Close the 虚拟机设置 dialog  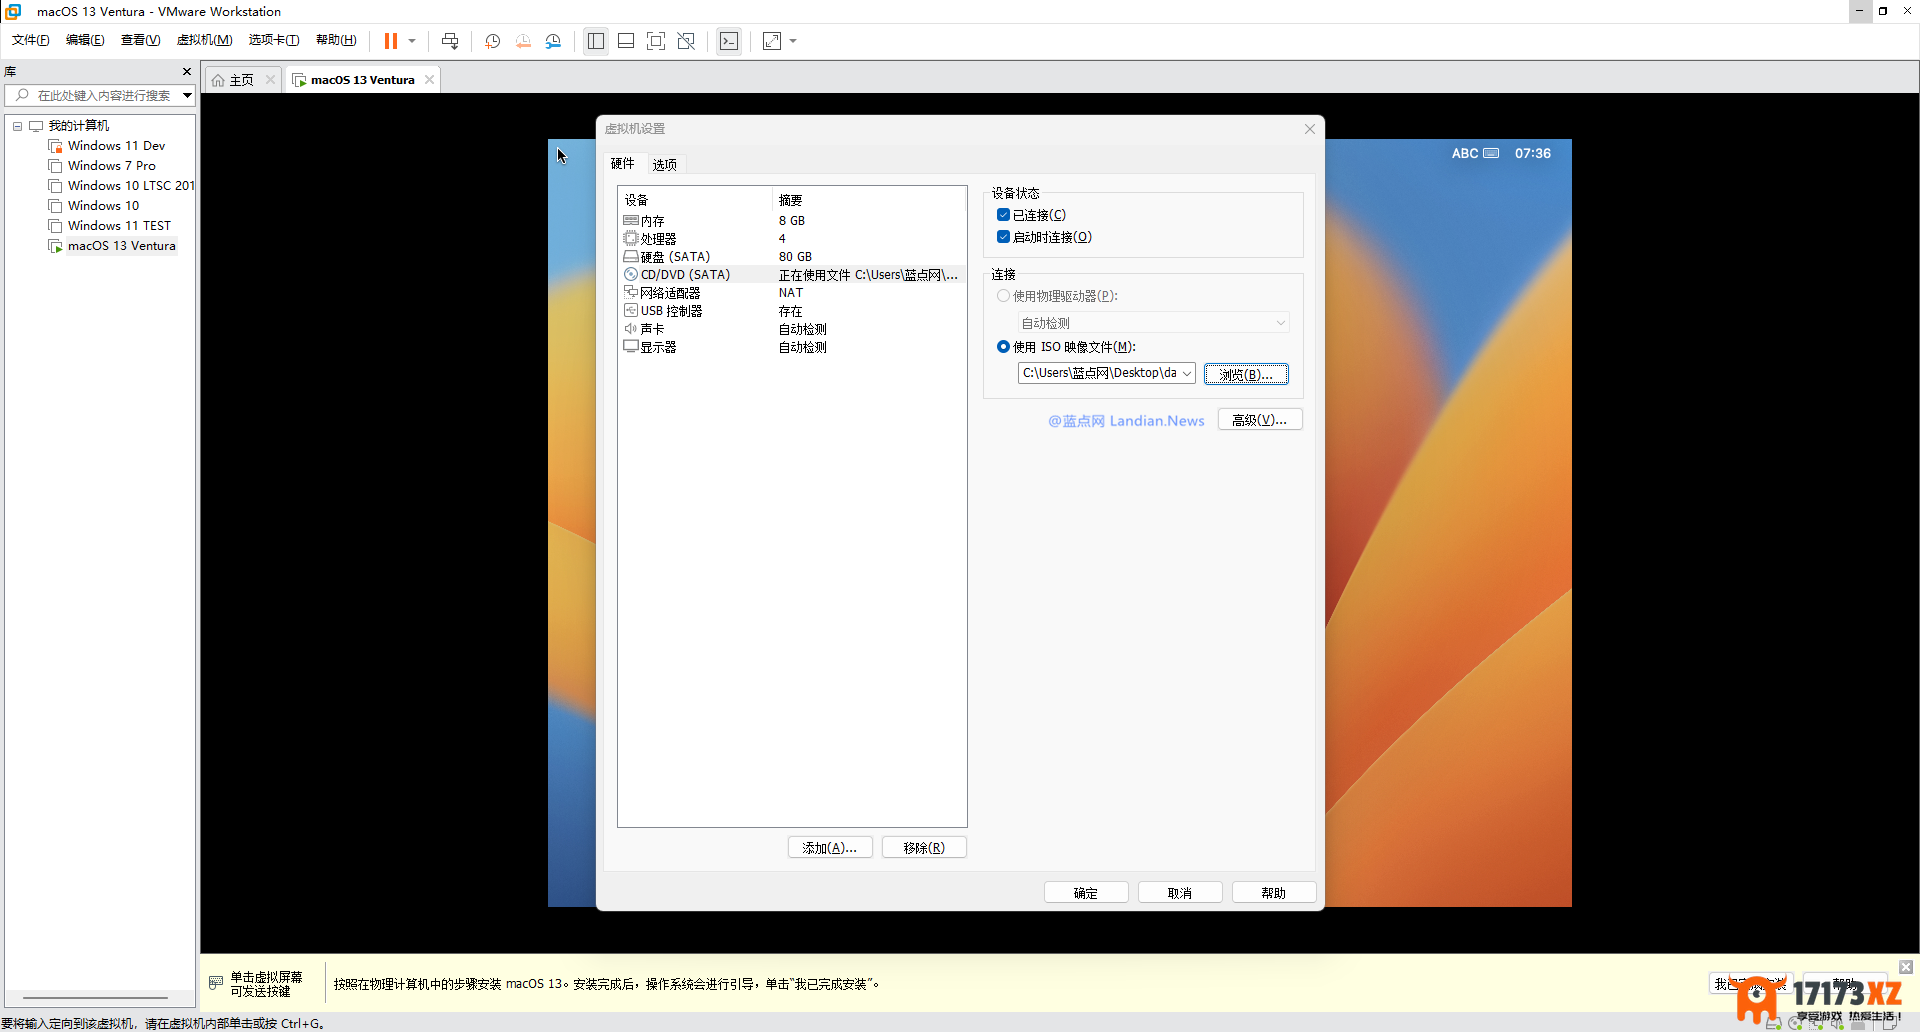point(1310,129)
